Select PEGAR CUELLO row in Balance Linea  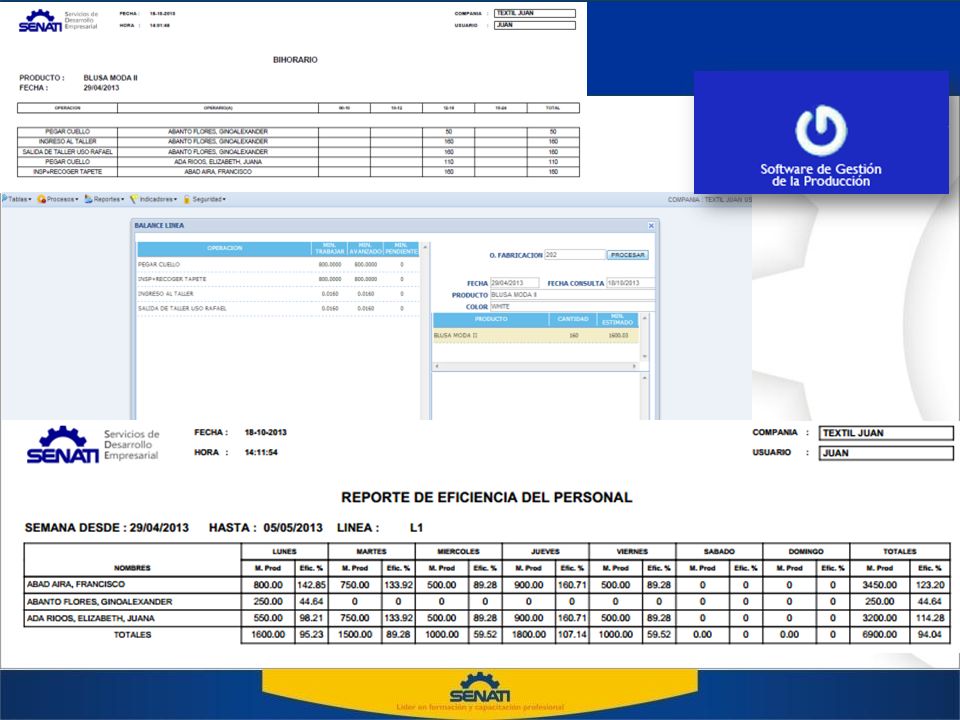(x=278, y=264)
